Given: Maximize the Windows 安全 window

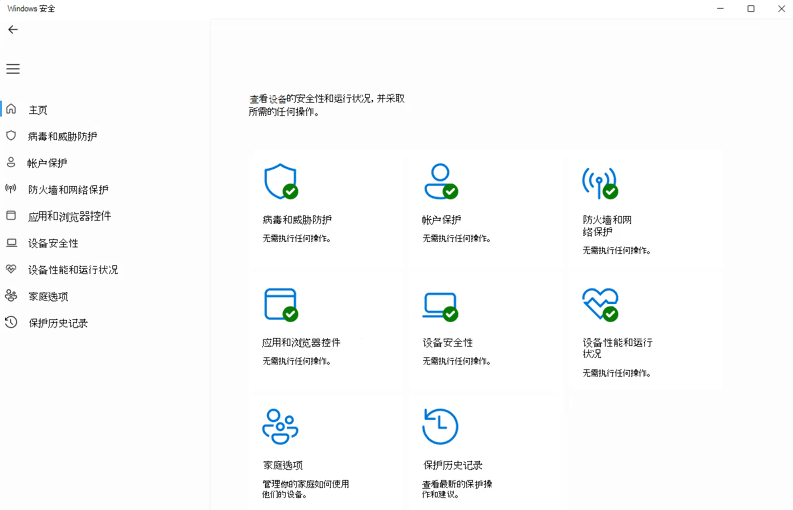Looking at the screenshot, I should click(x=751, y=9).
